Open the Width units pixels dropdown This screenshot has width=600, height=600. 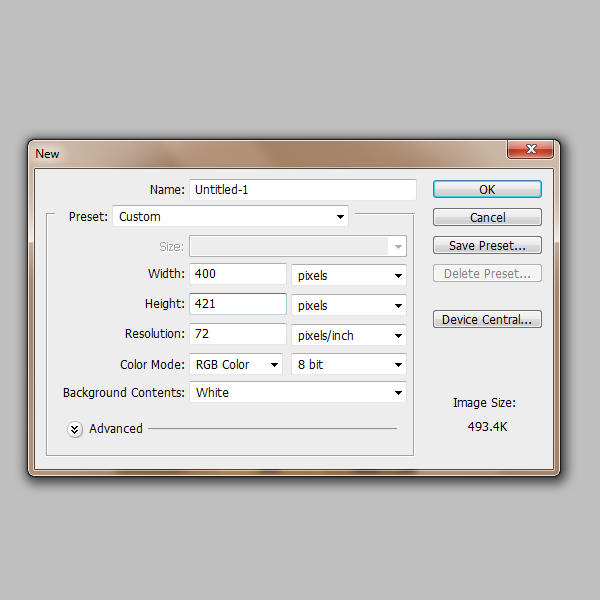[349, 275]
